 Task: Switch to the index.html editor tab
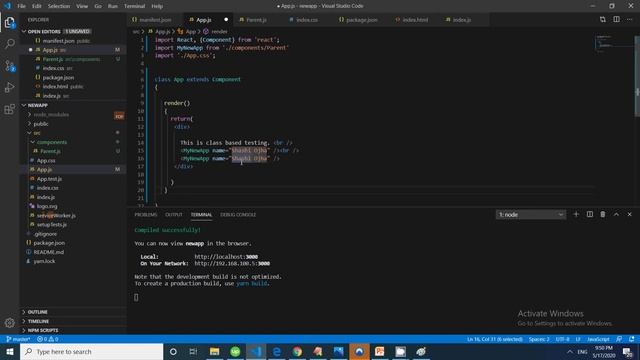click(415, 20)
